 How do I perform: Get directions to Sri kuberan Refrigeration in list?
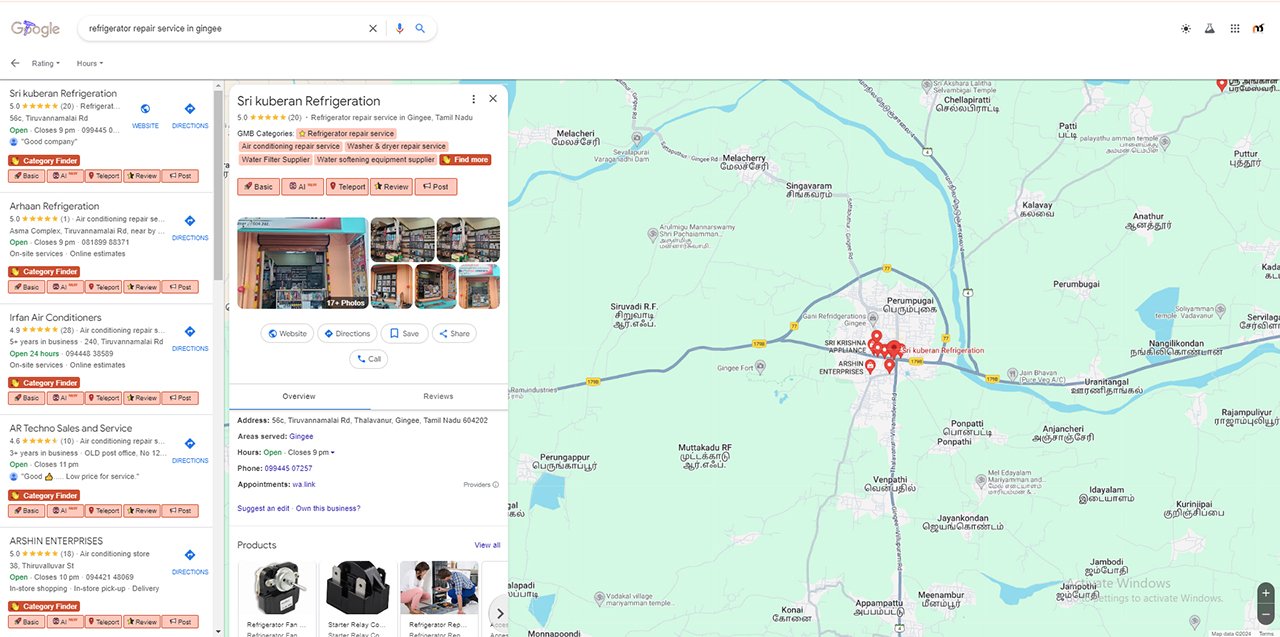click(x=190, y=115)
